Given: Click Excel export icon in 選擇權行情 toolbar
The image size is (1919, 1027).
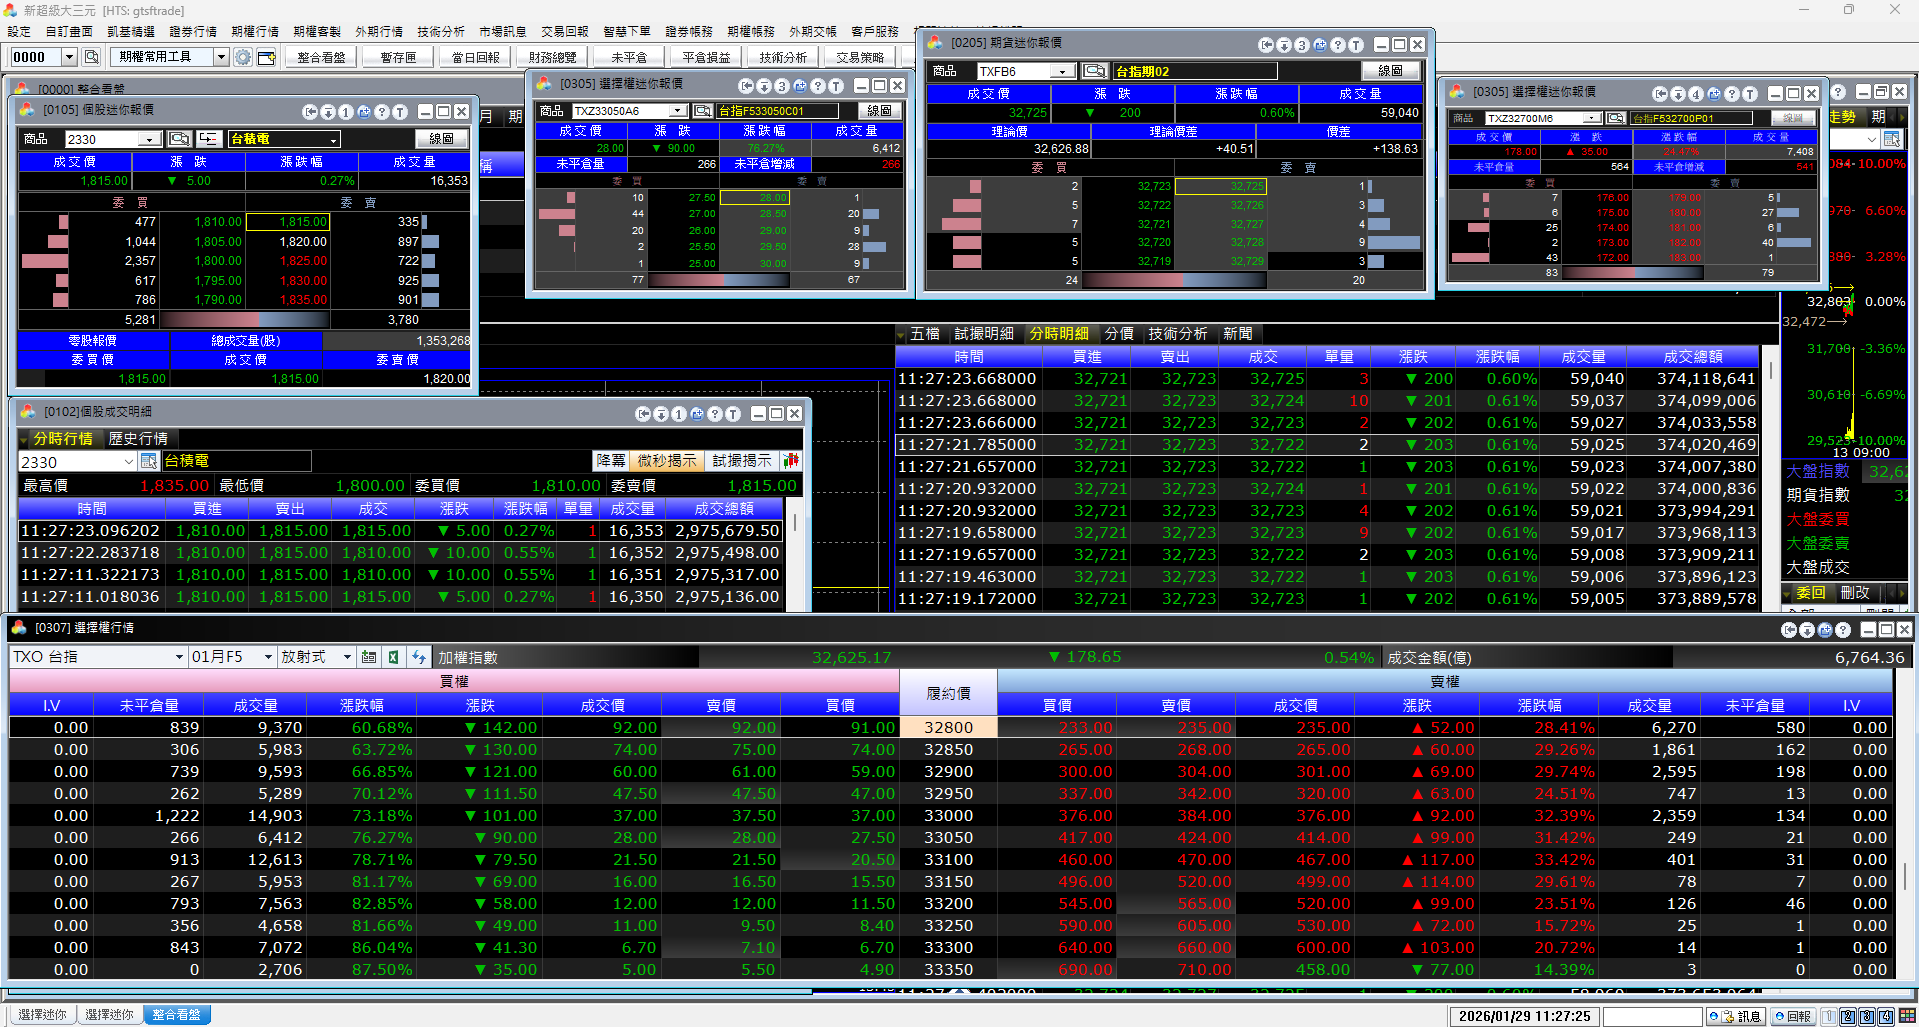Looking at the screenshot, I should point(394,657).
